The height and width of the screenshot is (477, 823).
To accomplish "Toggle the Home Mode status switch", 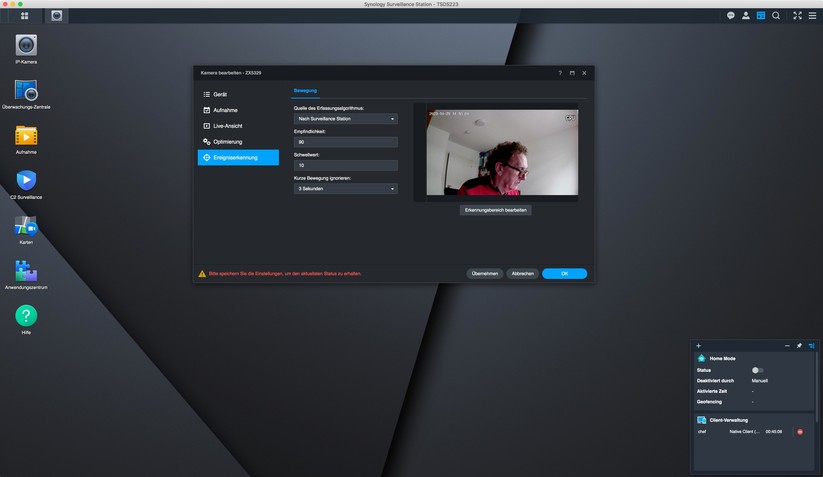I will 757,370.
